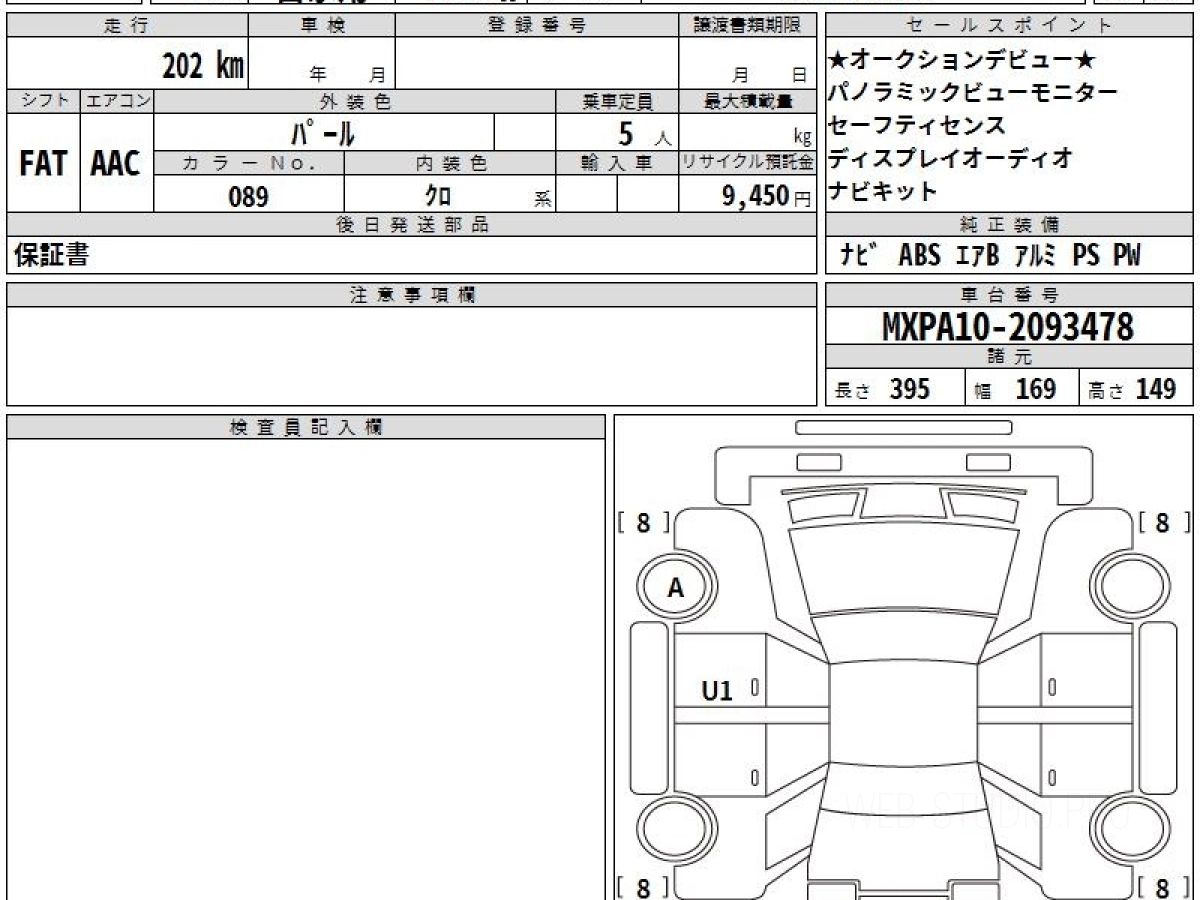Click ABS in the equipment row

(x=919, y=257)
